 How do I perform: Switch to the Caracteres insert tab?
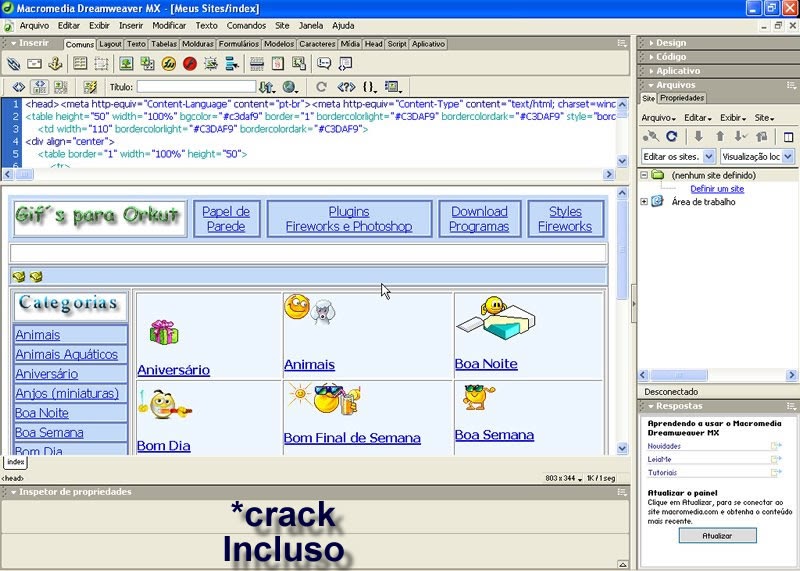click(317, 44)
